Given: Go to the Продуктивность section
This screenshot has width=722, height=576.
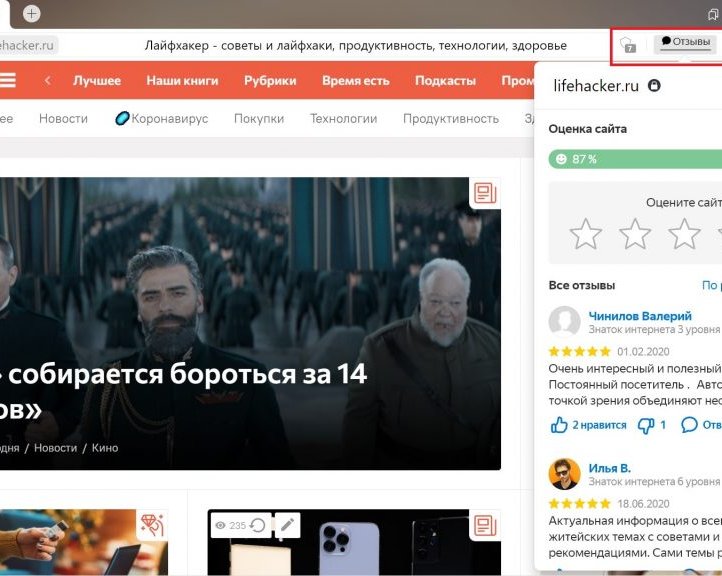Looking at the screenshot, I should tap(451, 119).
